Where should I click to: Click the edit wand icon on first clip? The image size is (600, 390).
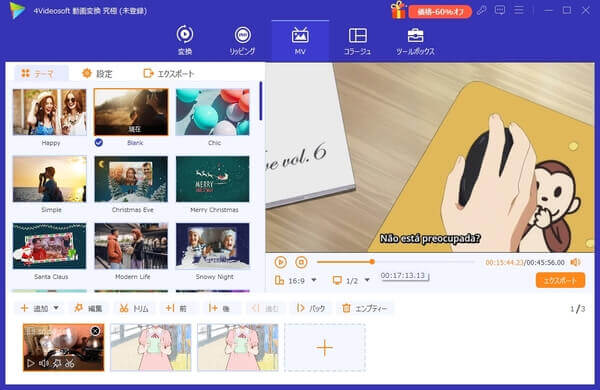point(57,363)
